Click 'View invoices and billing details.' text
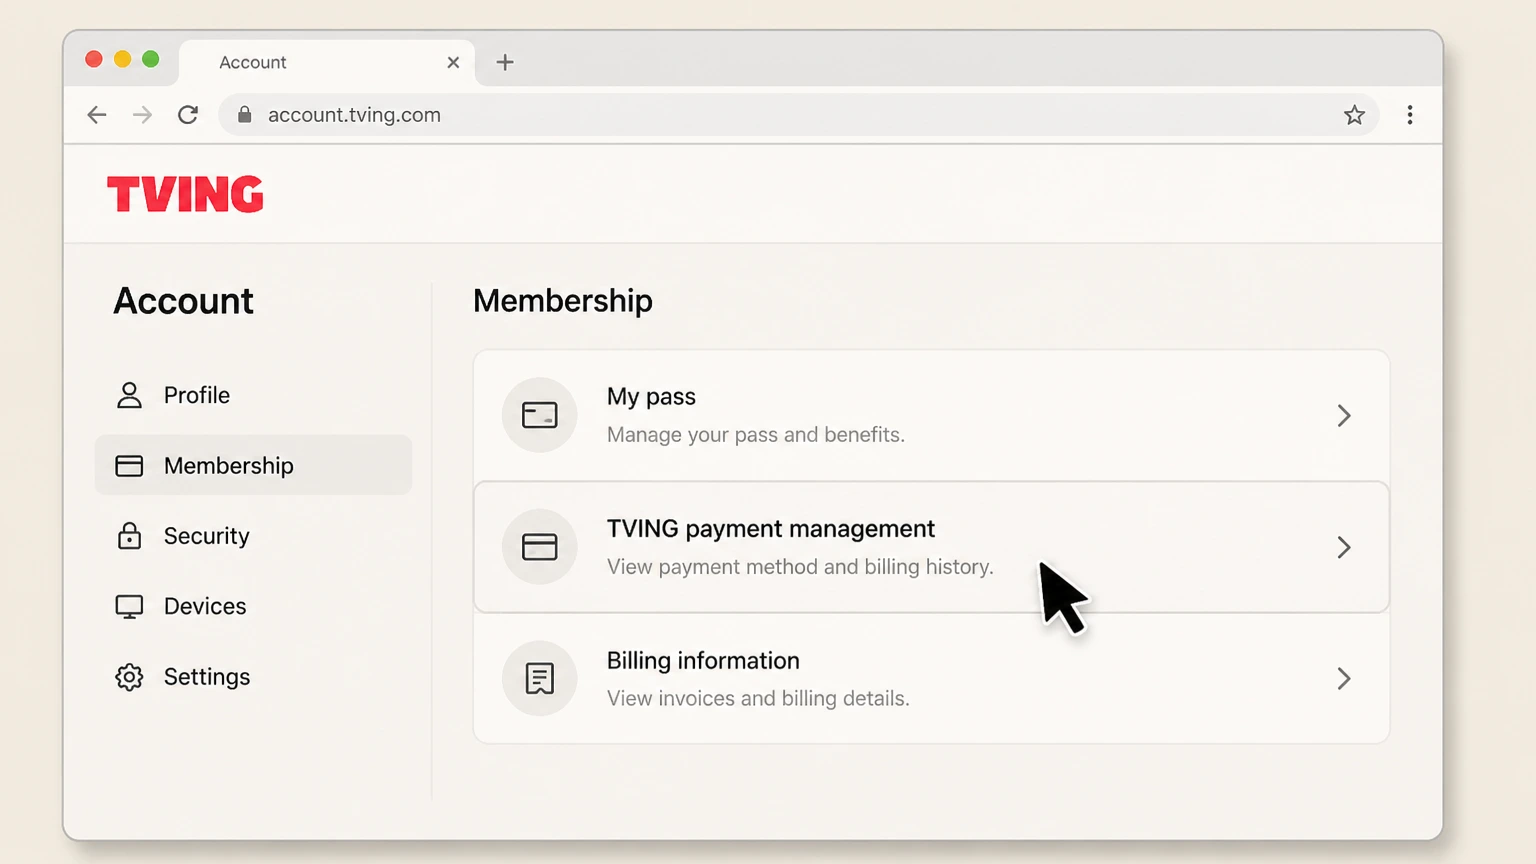Viewport: 1536px width, 864px height. [758, 698]
